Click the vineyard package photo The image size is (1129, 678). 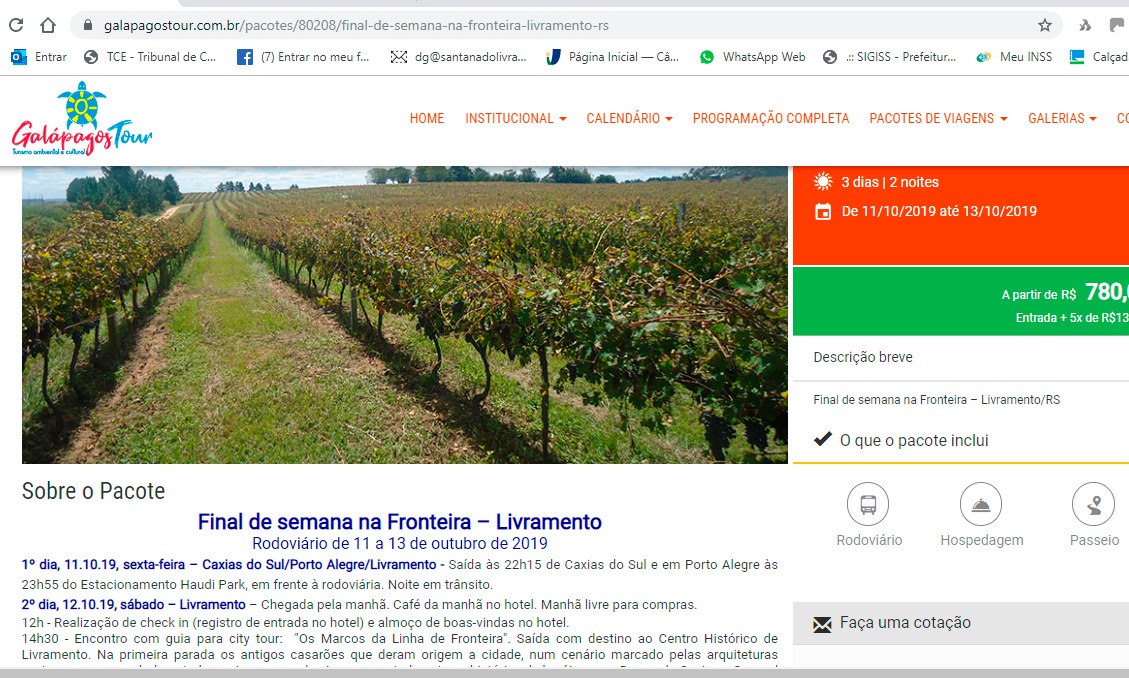405,315
